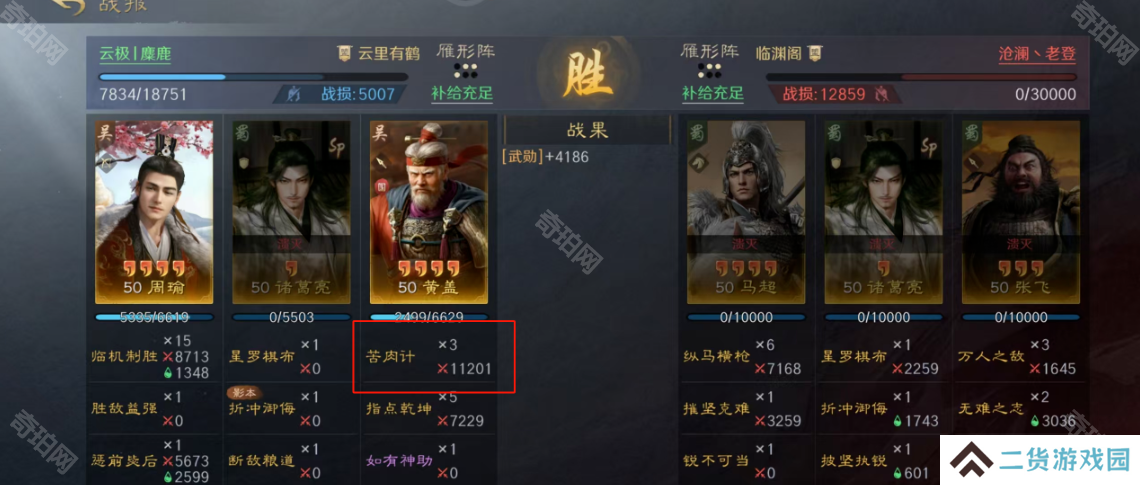
Task: Click the 临渊阁 alliance badge icon
Action: 816,53
